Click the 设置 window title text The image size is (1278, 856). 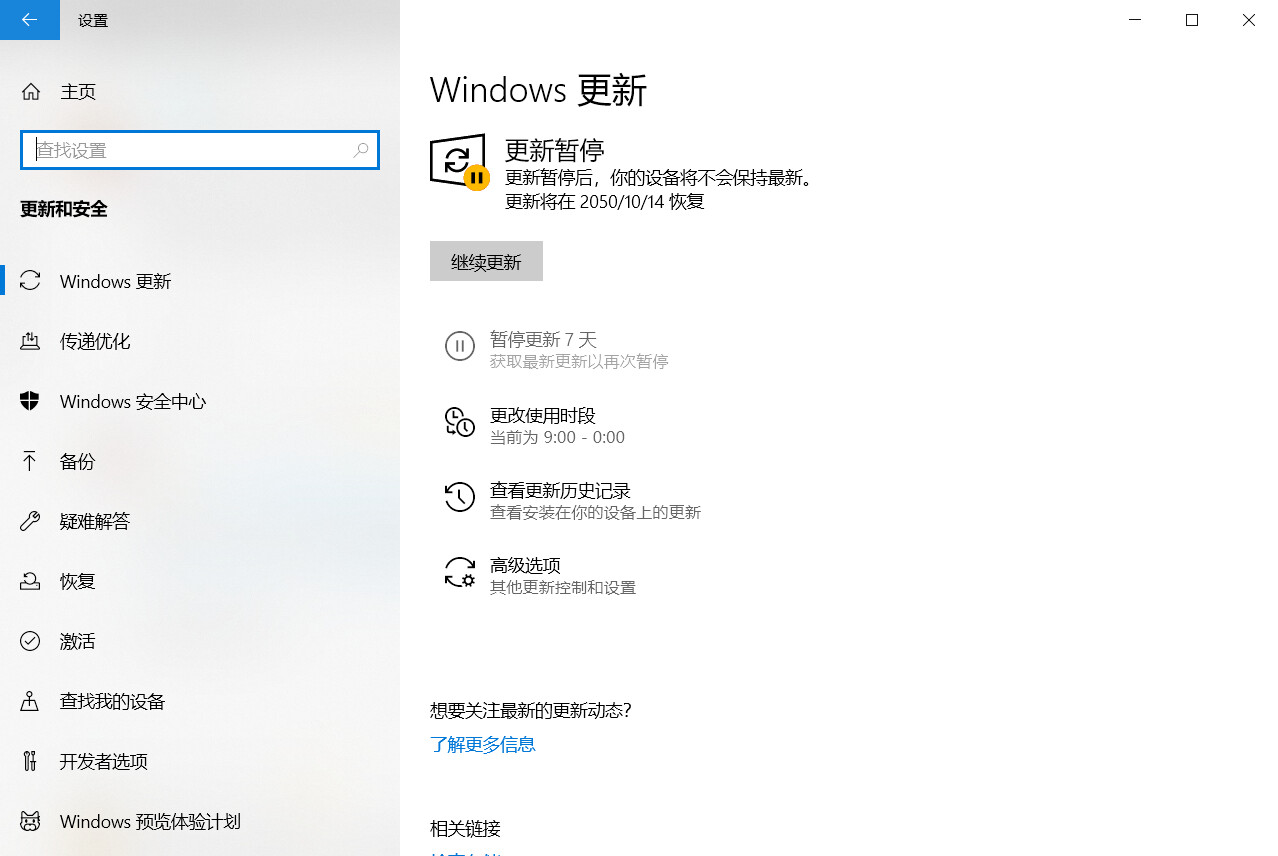(x=93, y=20)
